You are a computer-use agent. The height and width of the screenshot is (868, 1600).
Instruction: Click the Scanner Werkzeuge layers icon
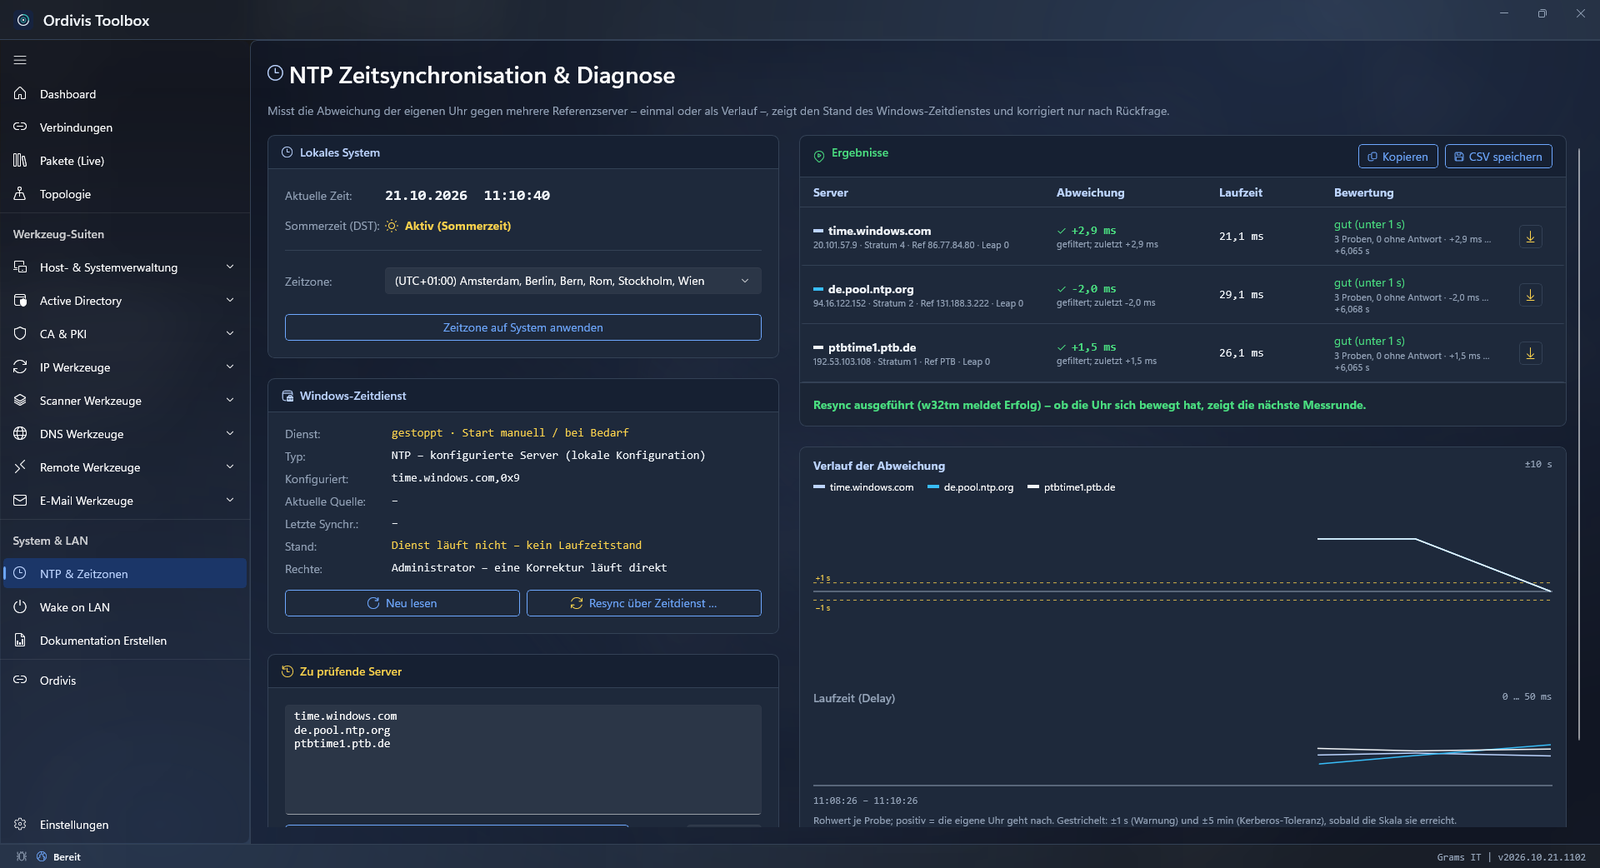[x=20, y=400]
